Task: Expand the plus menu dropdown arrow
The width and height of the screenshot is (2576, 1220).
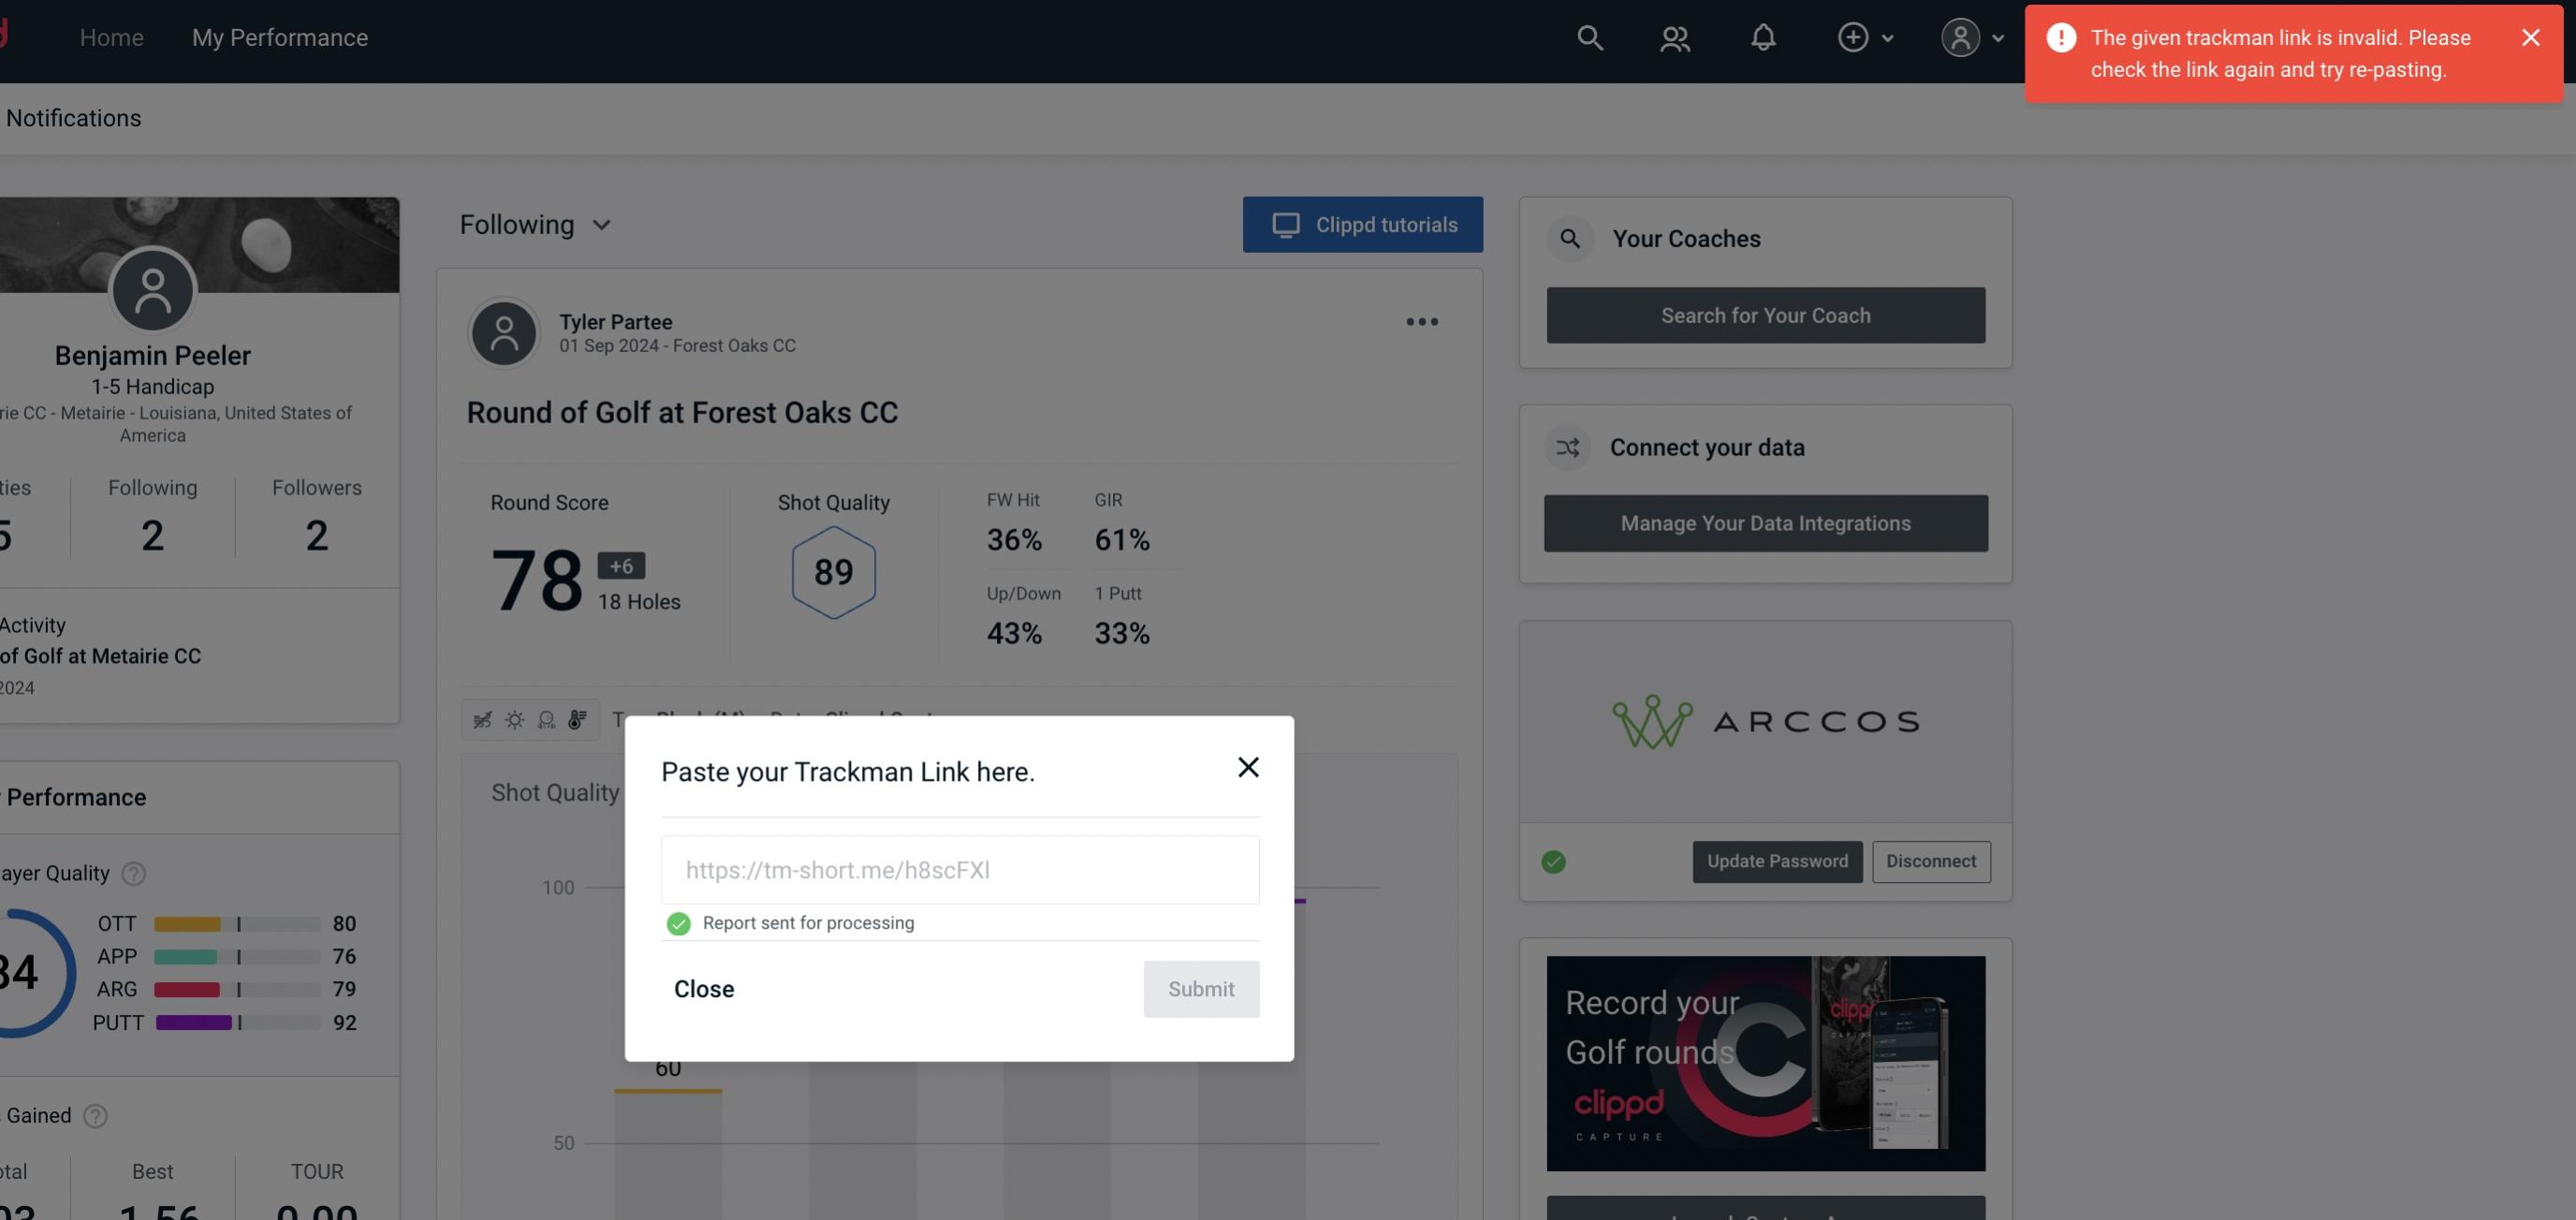Action: coord(1888,37)
